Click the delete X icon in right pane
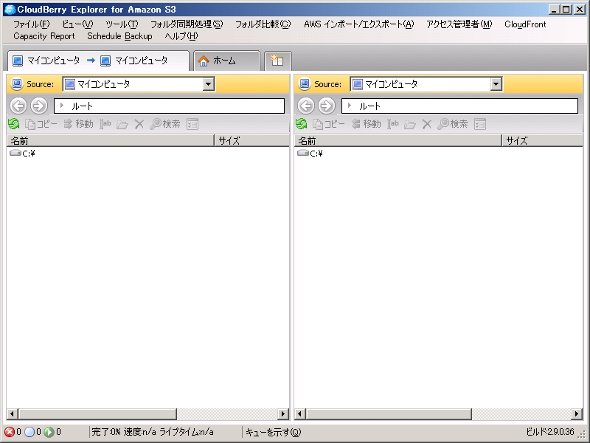590x443 pixels. (x=427, y=124)
